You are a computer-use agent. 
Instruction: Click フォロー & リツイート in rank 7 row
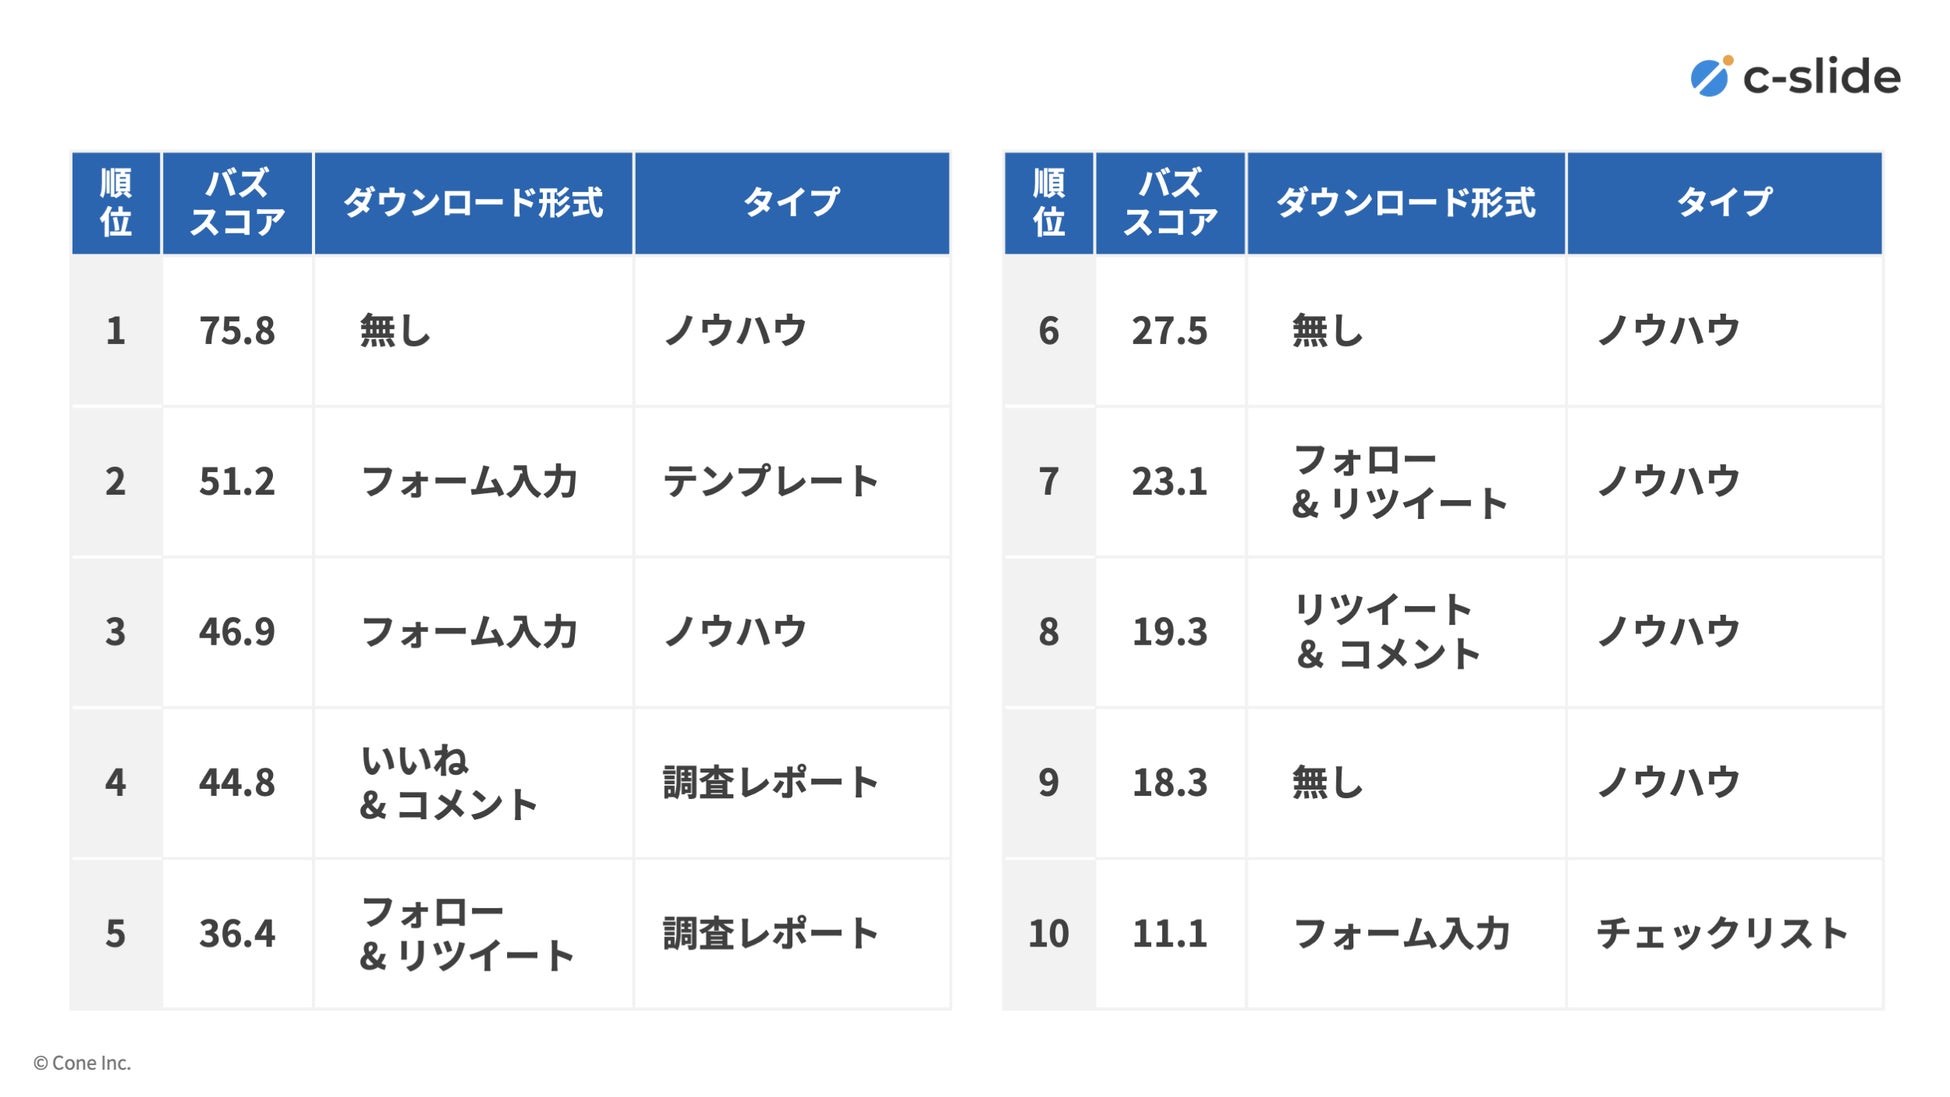[1399, 481]
